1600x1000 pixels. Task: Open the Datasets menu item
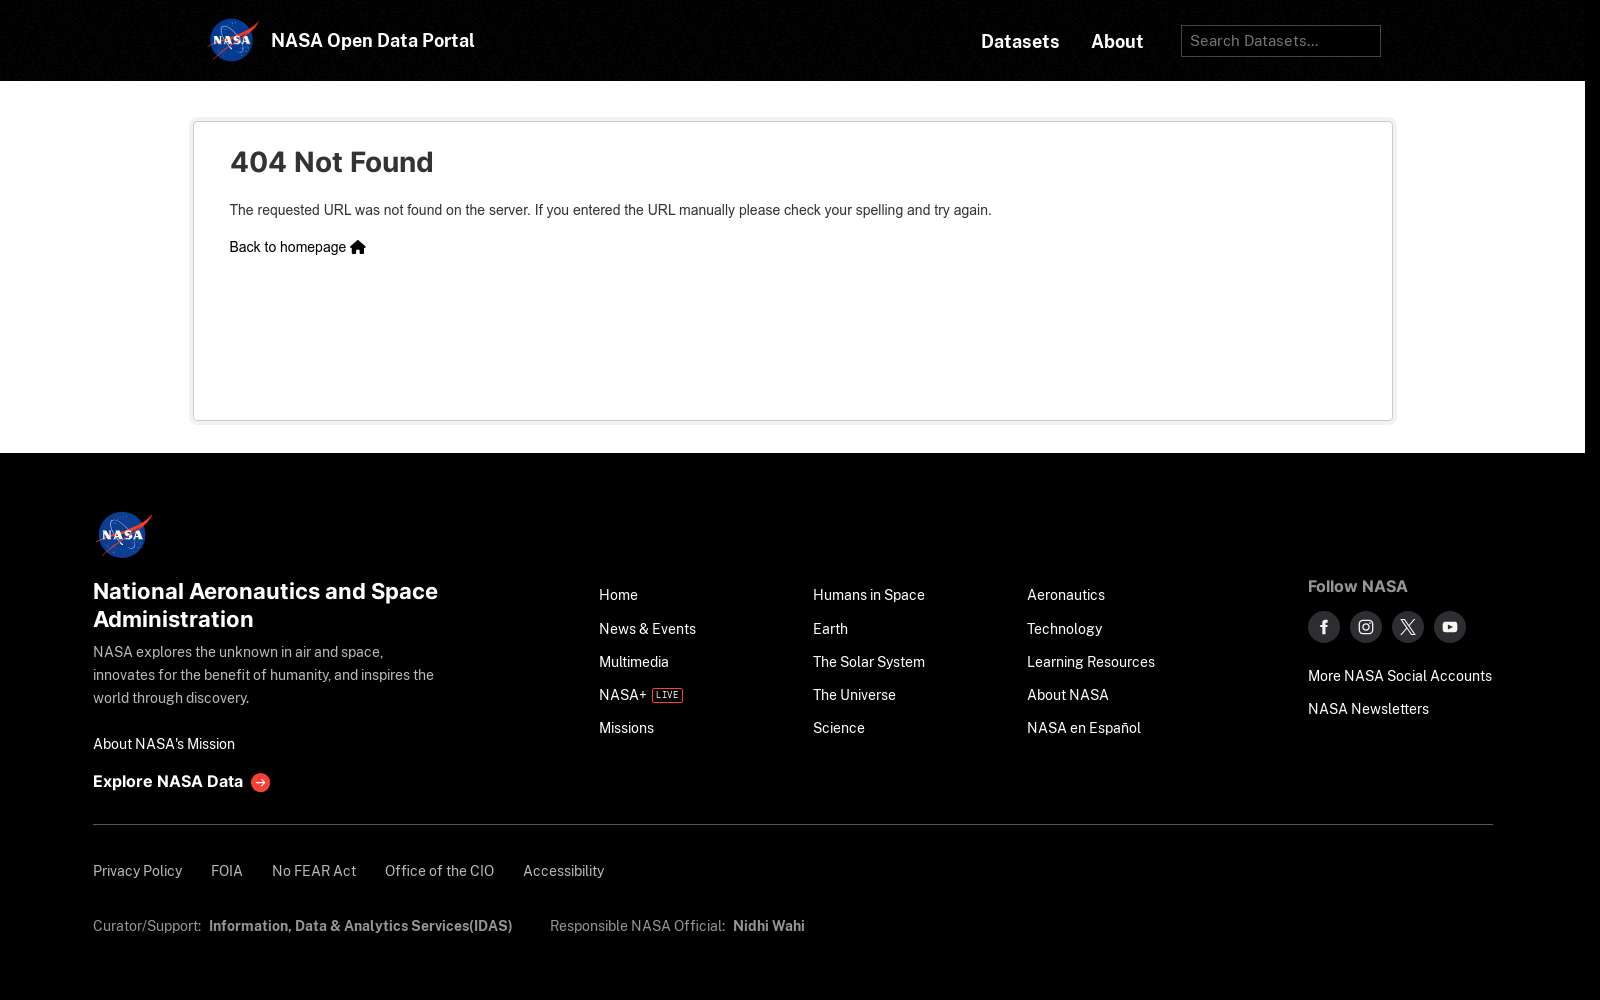click(1020, 41)
